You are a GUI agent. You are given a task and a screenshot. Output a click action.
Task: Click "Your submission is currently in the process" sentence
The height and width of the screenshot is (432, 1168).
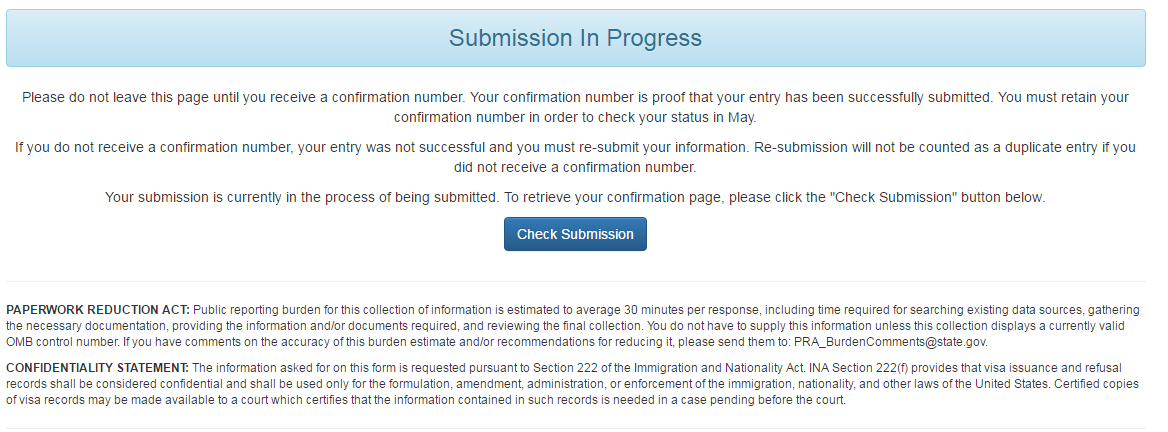pos(300,197)
